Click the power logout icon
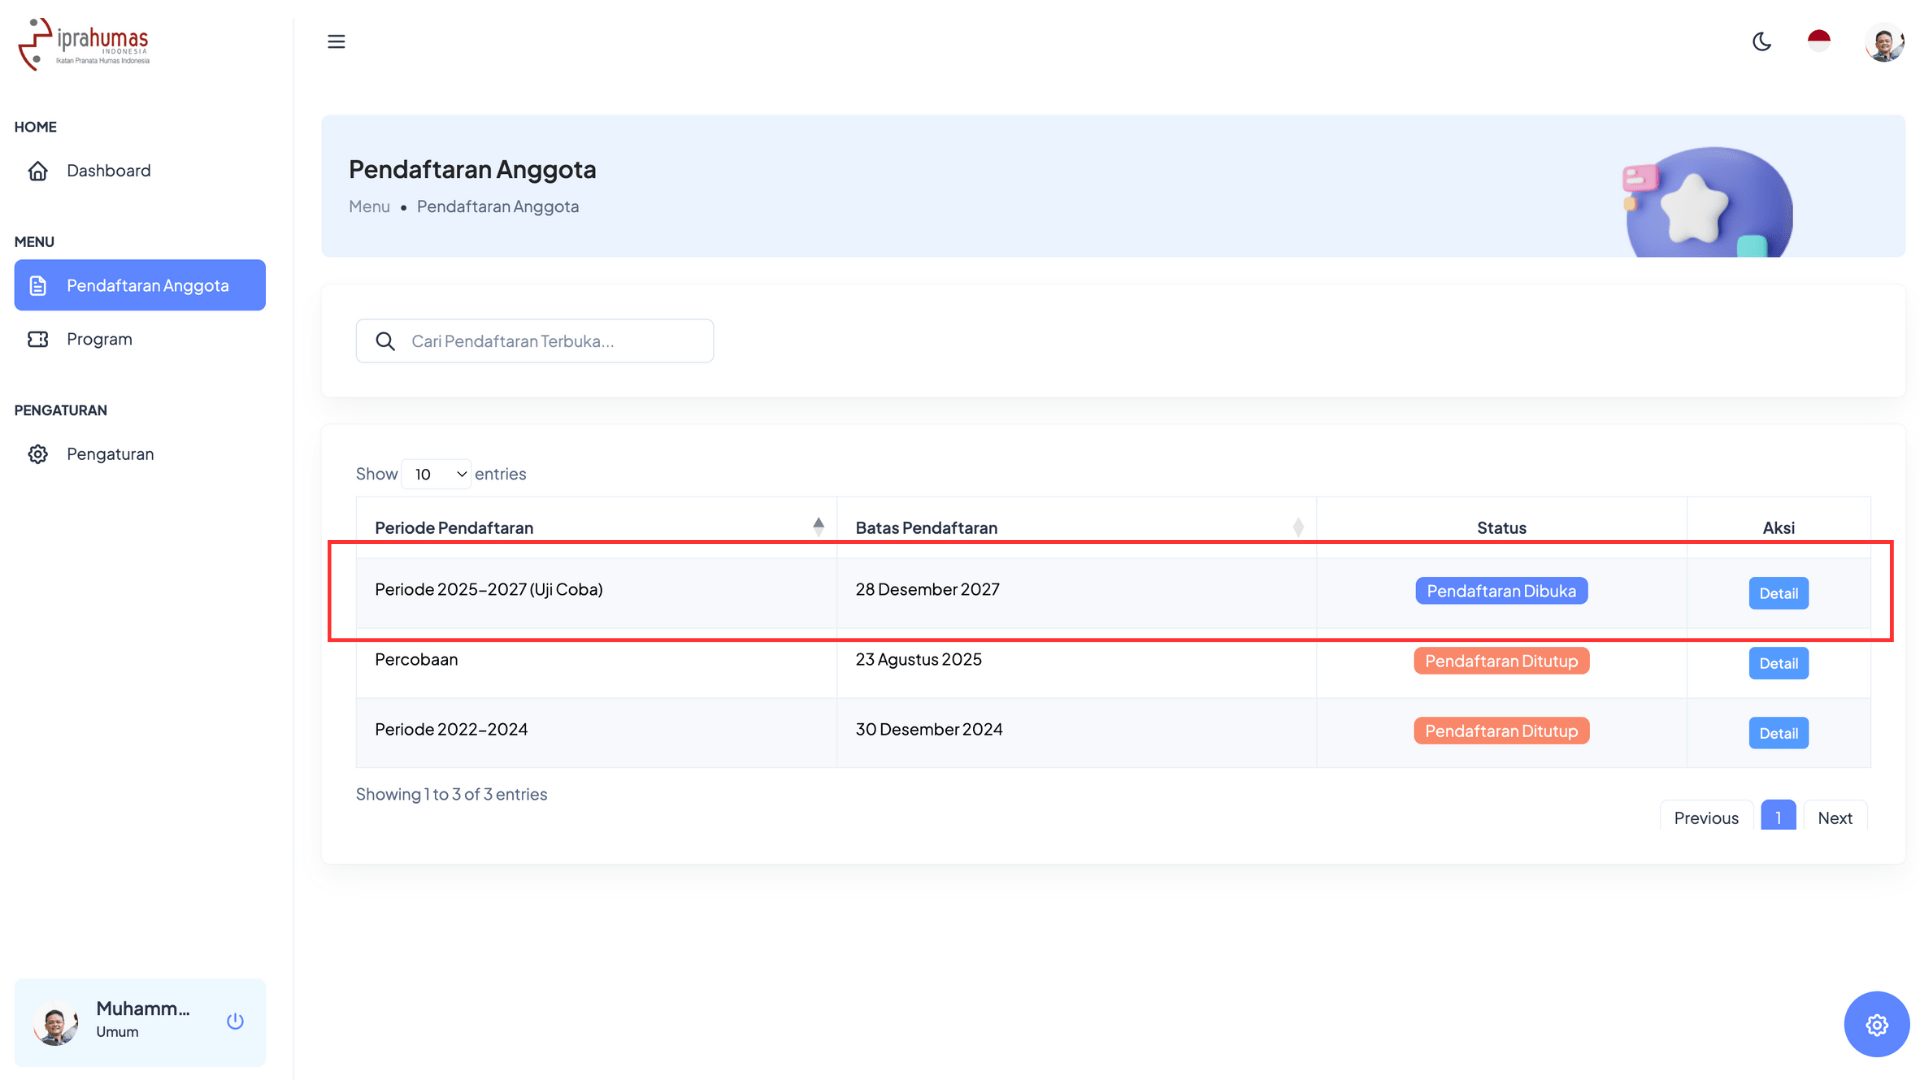The height and width of the screenshot is (1080, 1920). [x=235, y=1021]
